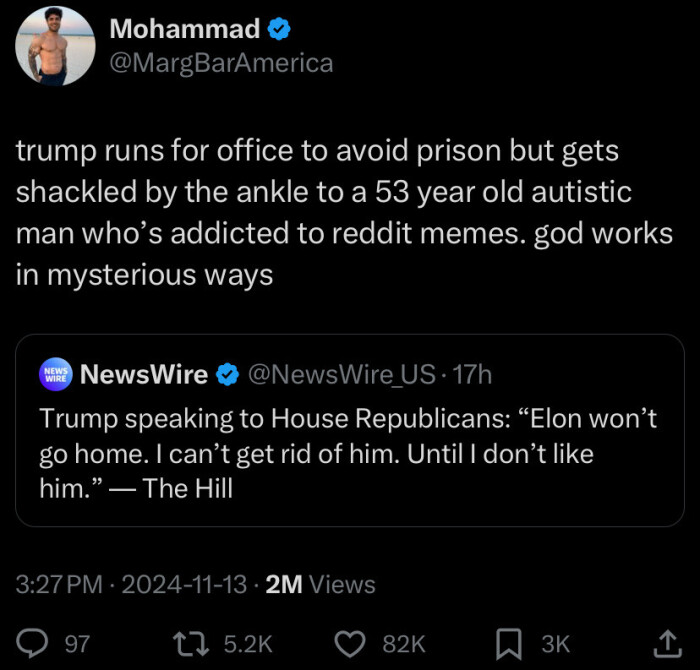Viewport: 700px width, 670px height.
Task: Open Mohammad's profile picture
Action: [55, 46]
